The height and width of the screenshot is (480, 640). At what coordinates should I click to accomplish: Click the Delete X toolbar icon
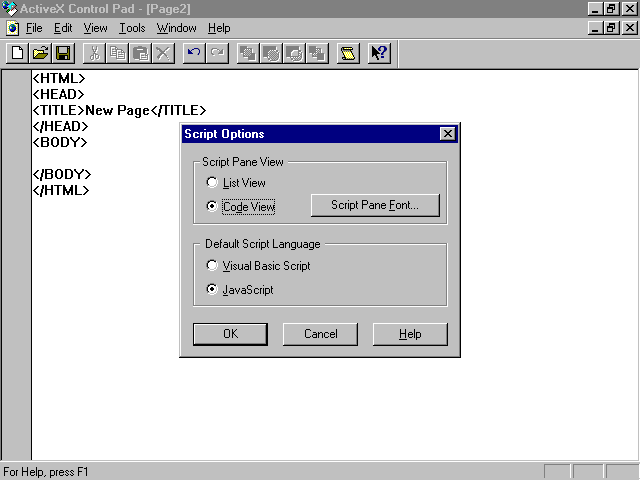click(x=162, y=53)
